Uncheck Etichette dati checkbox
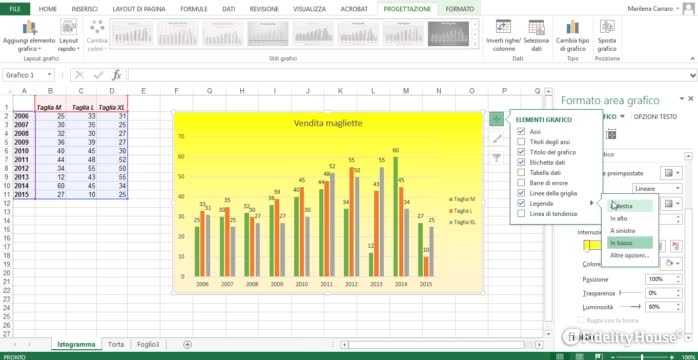698x360 pixels. pos(521,162)
